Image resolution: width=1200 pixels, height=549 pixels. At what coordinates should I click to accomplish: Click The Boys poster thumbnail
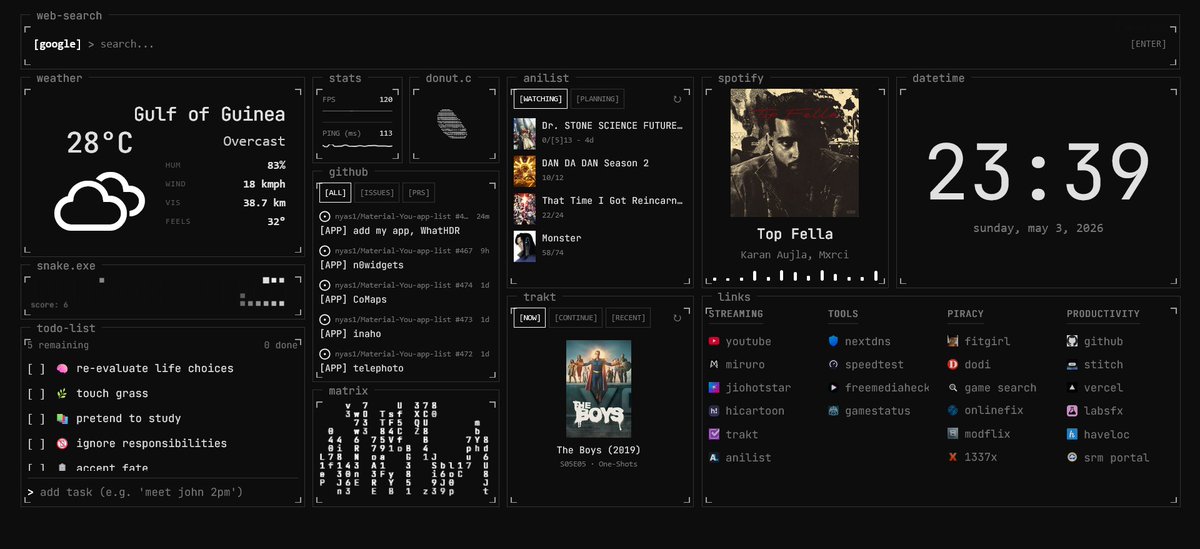click(x=598, y=389)
